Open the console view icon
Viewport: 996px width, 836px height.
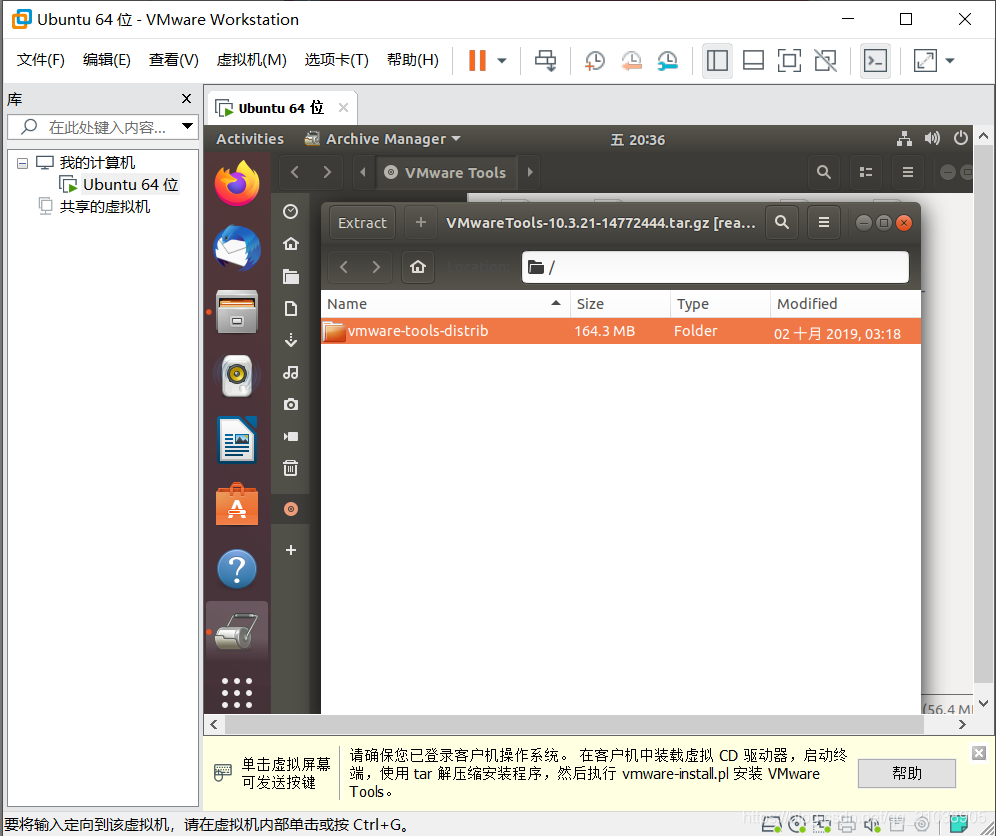pyautogui.click(x=875, y=61)
